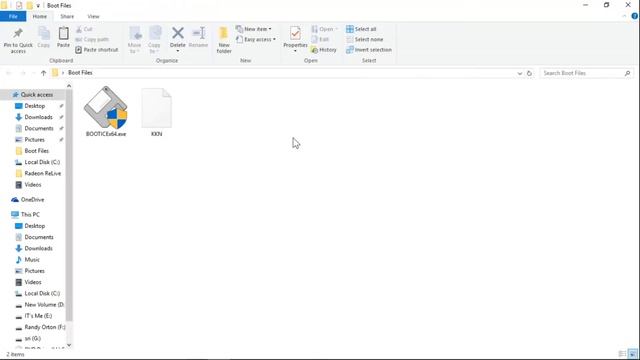The image size is (640, 360).
Task: Click Select none
Action: tap(364, 40)
